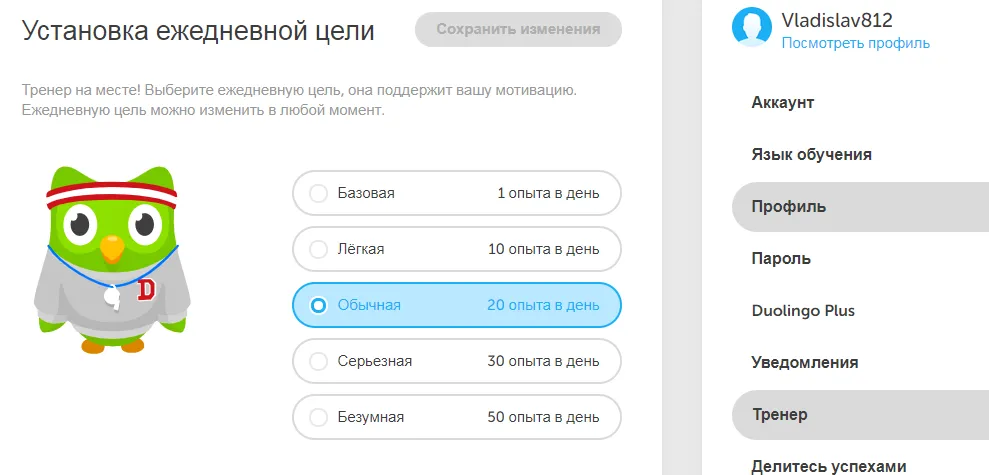The width and height of the screenshot is (989, 475).
Task: Open the Аккаунт settings section
Action: pos(783,103)
